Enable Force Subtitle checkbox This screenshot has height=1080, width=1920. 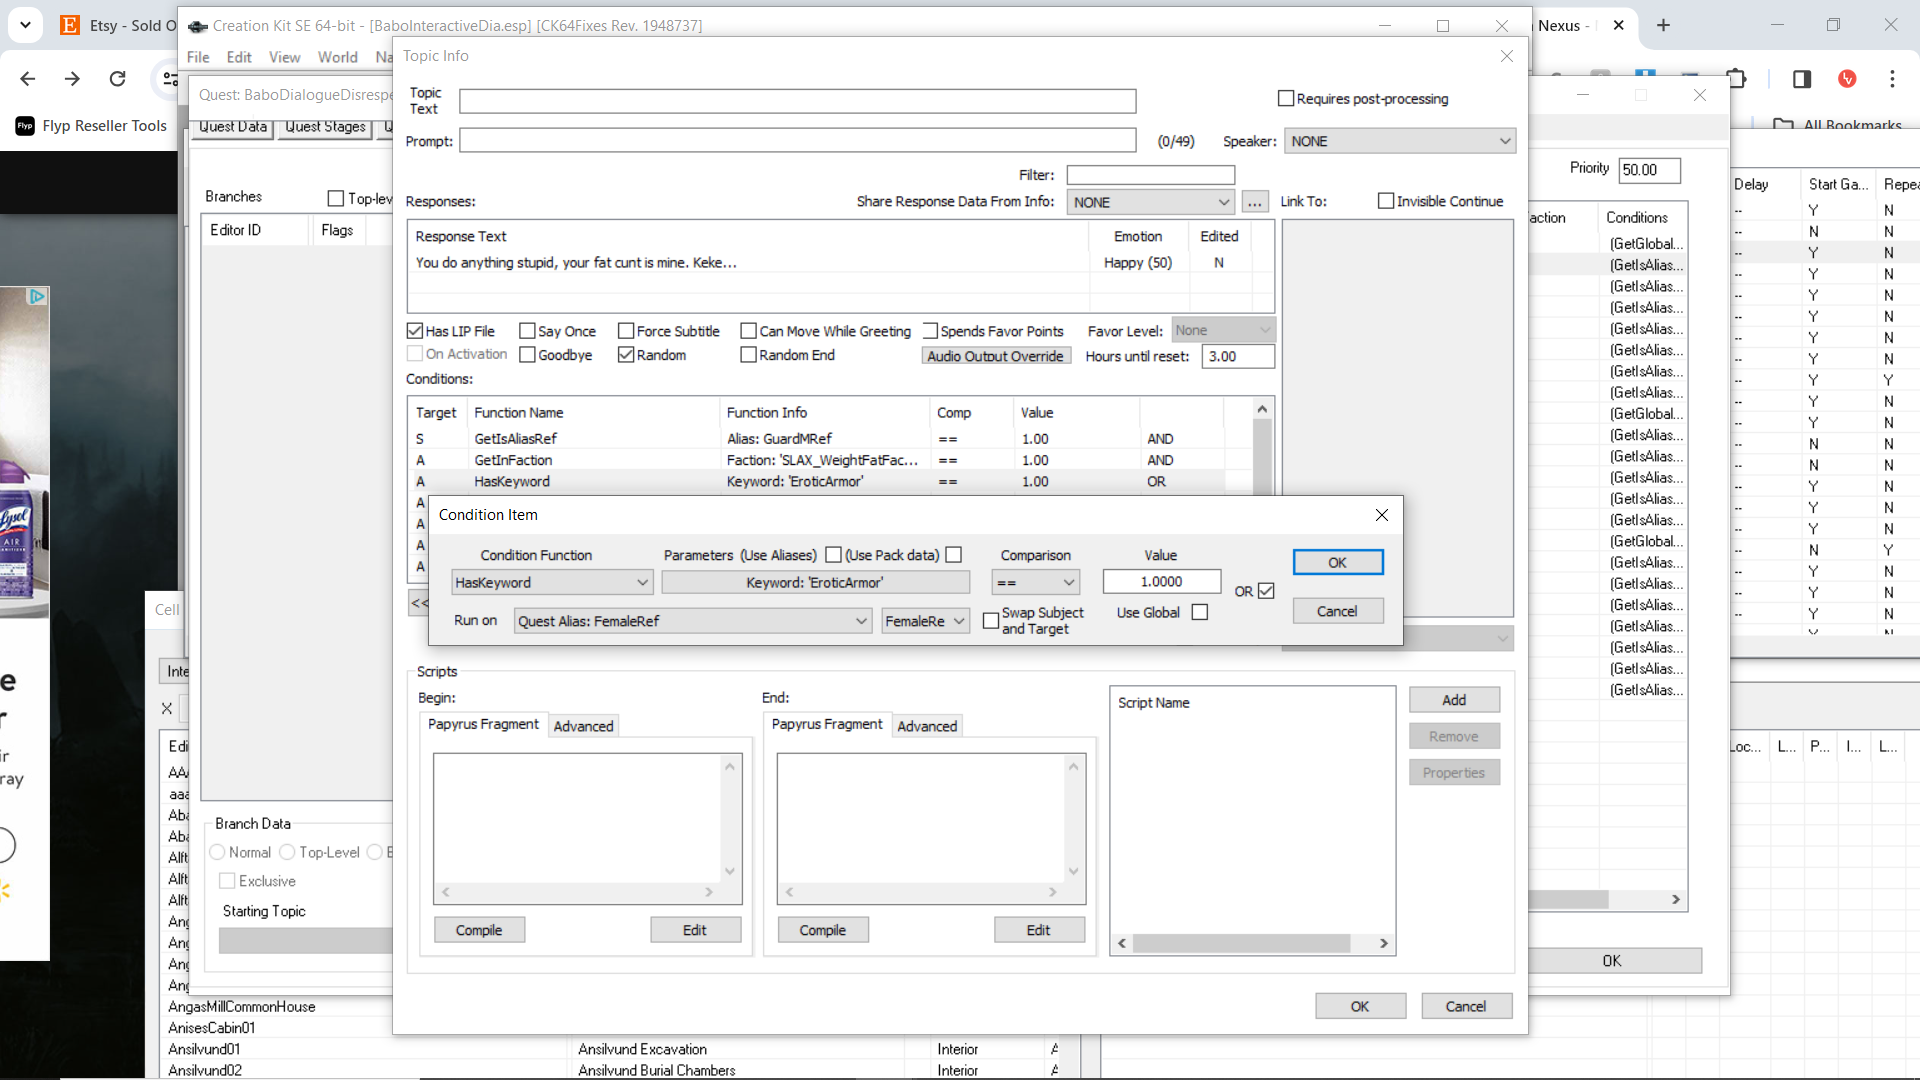pos(626,331)
